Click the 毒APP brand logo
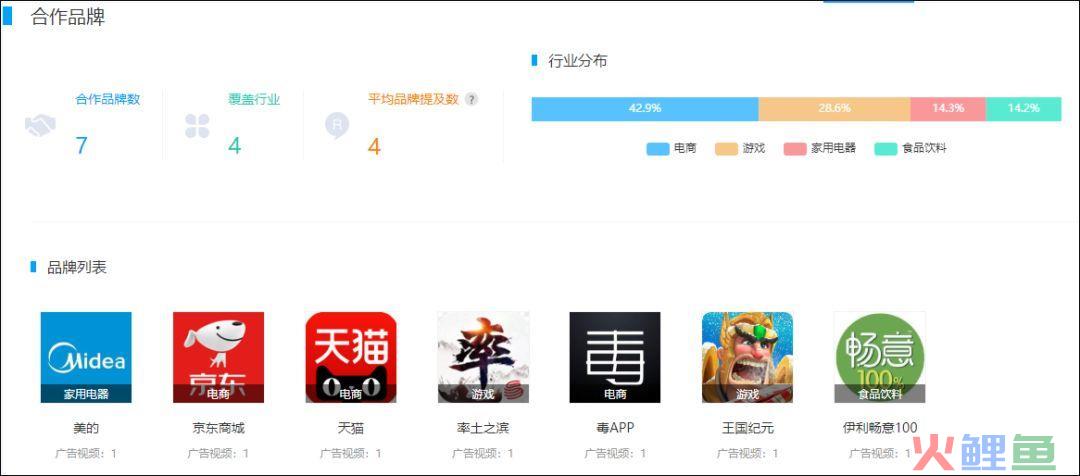 pos(615,357)
